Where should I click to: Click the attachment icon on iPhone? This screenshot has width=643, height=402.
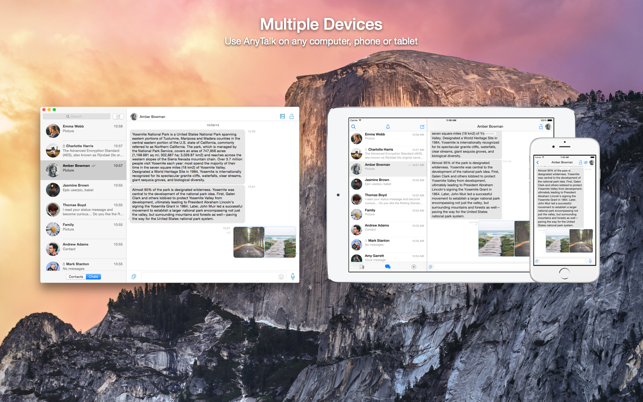click(x=537, y=261)
